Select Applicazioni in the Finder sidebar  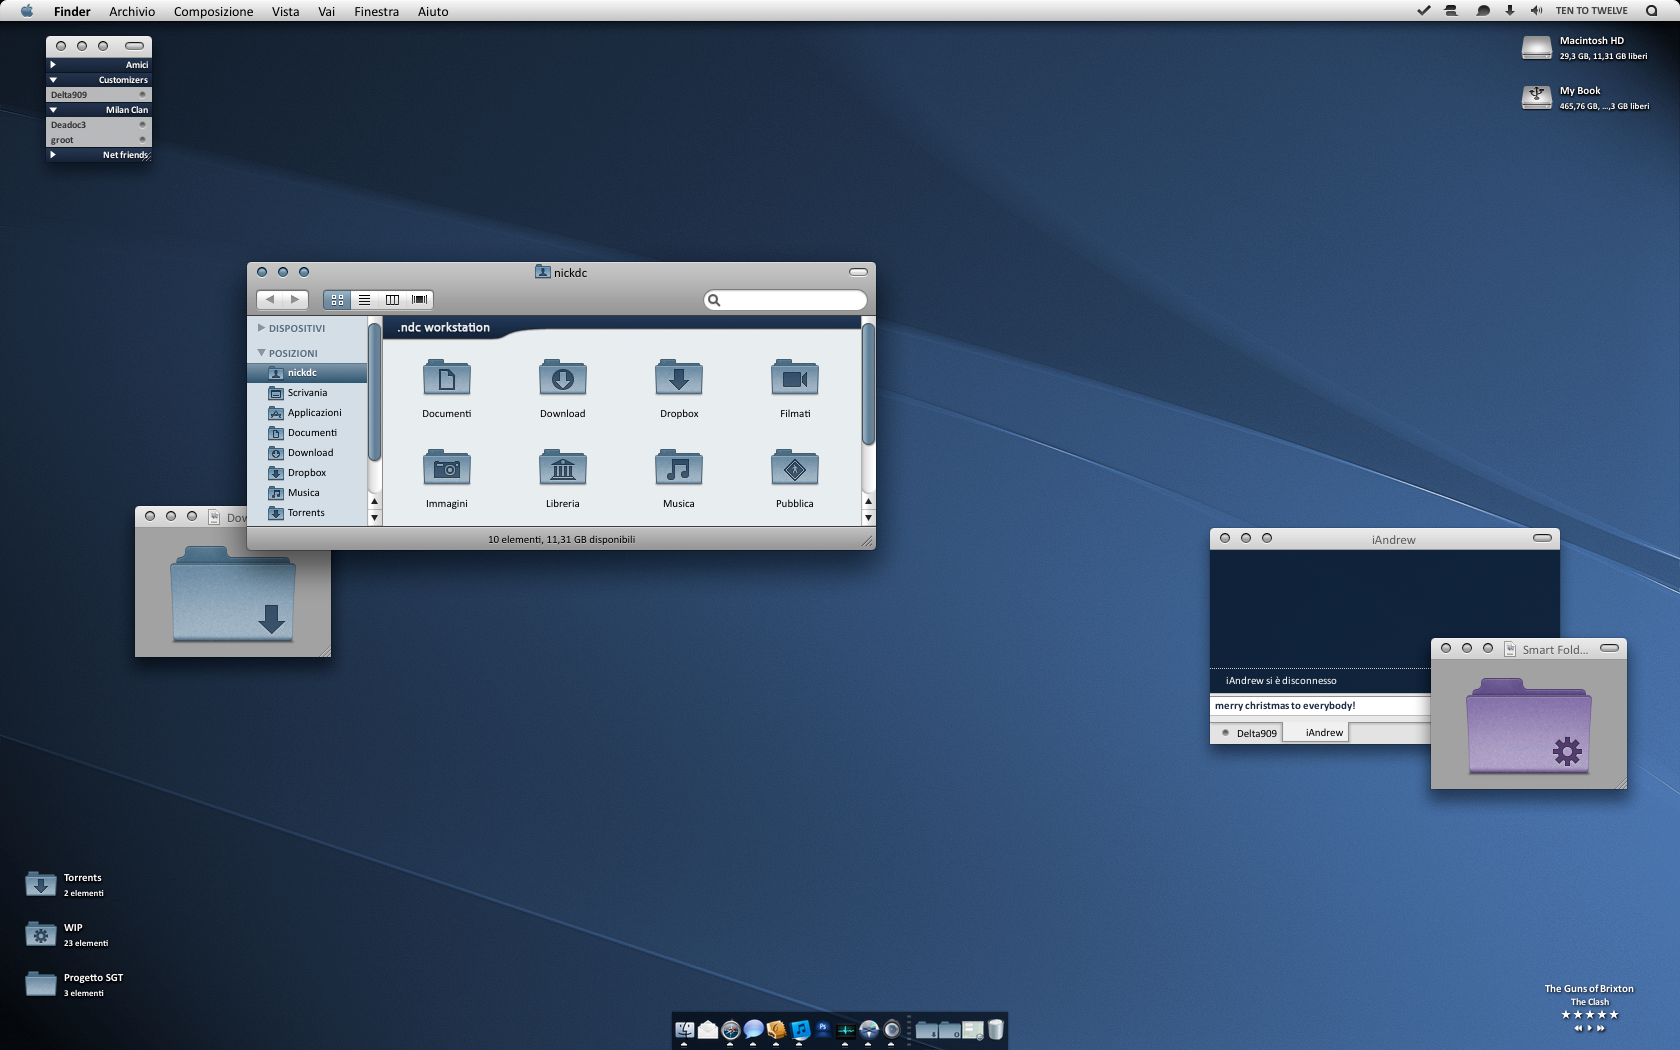point(307,413)
